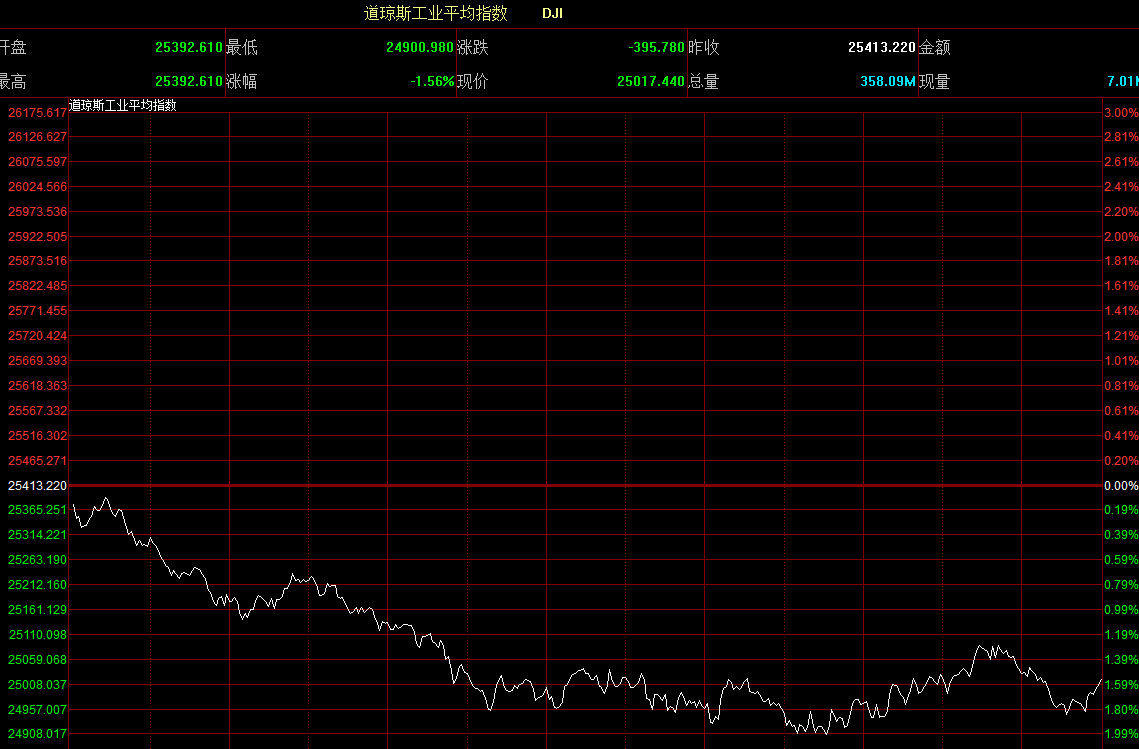1139x749 pixels.
Task: Click the 涨幅 value -1.56%
Action: (x=432, y=81)
